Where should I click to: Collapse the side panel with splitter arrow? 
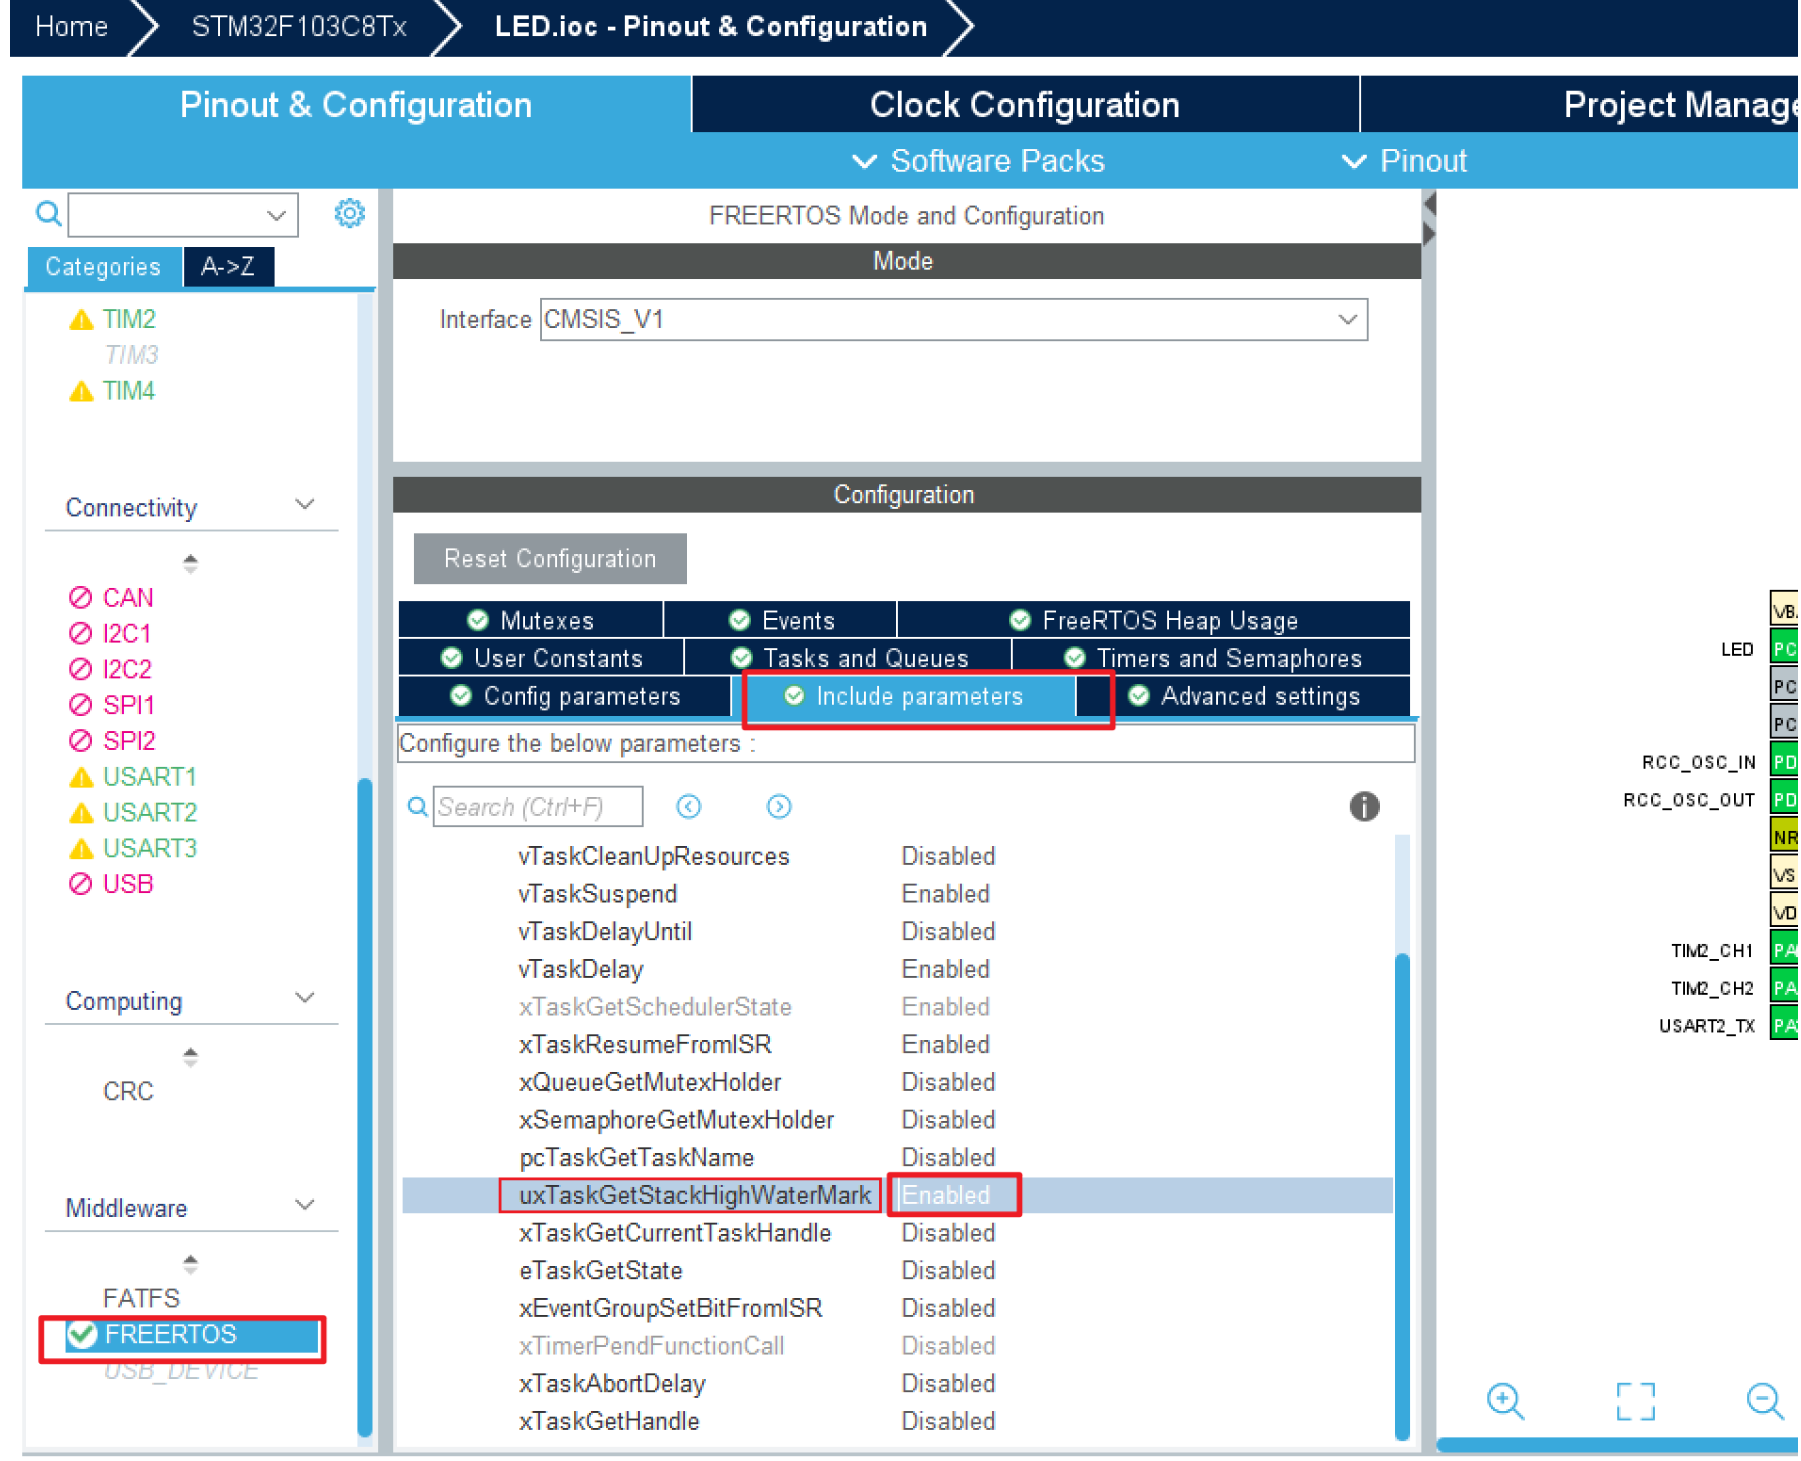pyautogui.click(x=1429, y=205)
